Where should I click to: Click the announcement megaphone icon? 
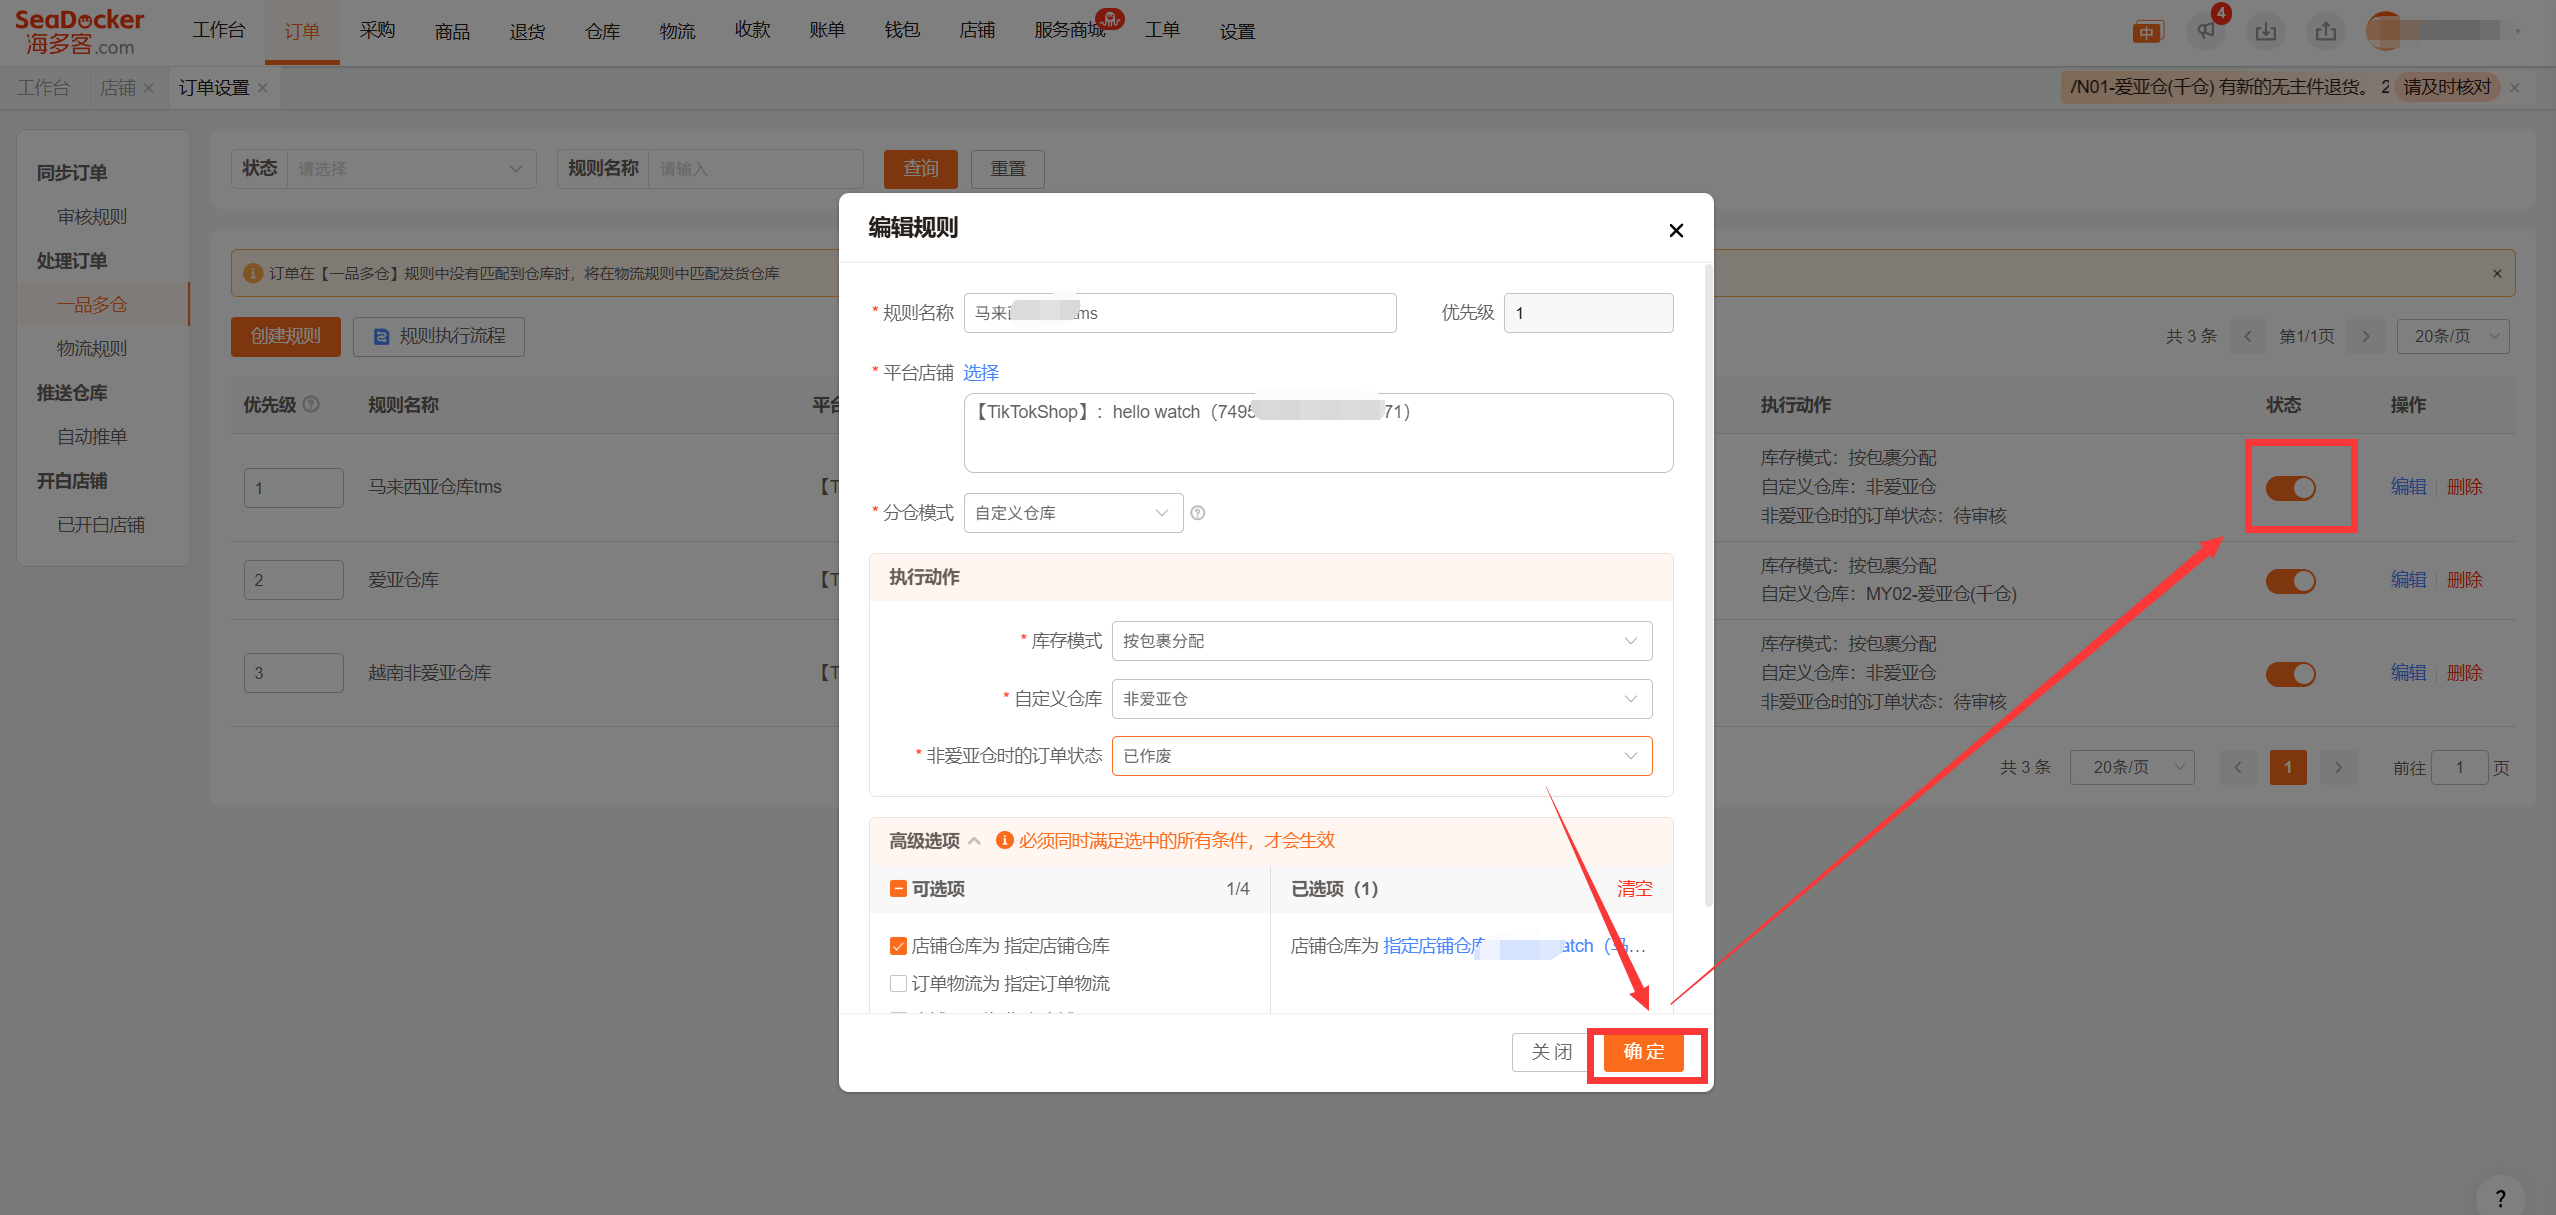(2206, 31)
